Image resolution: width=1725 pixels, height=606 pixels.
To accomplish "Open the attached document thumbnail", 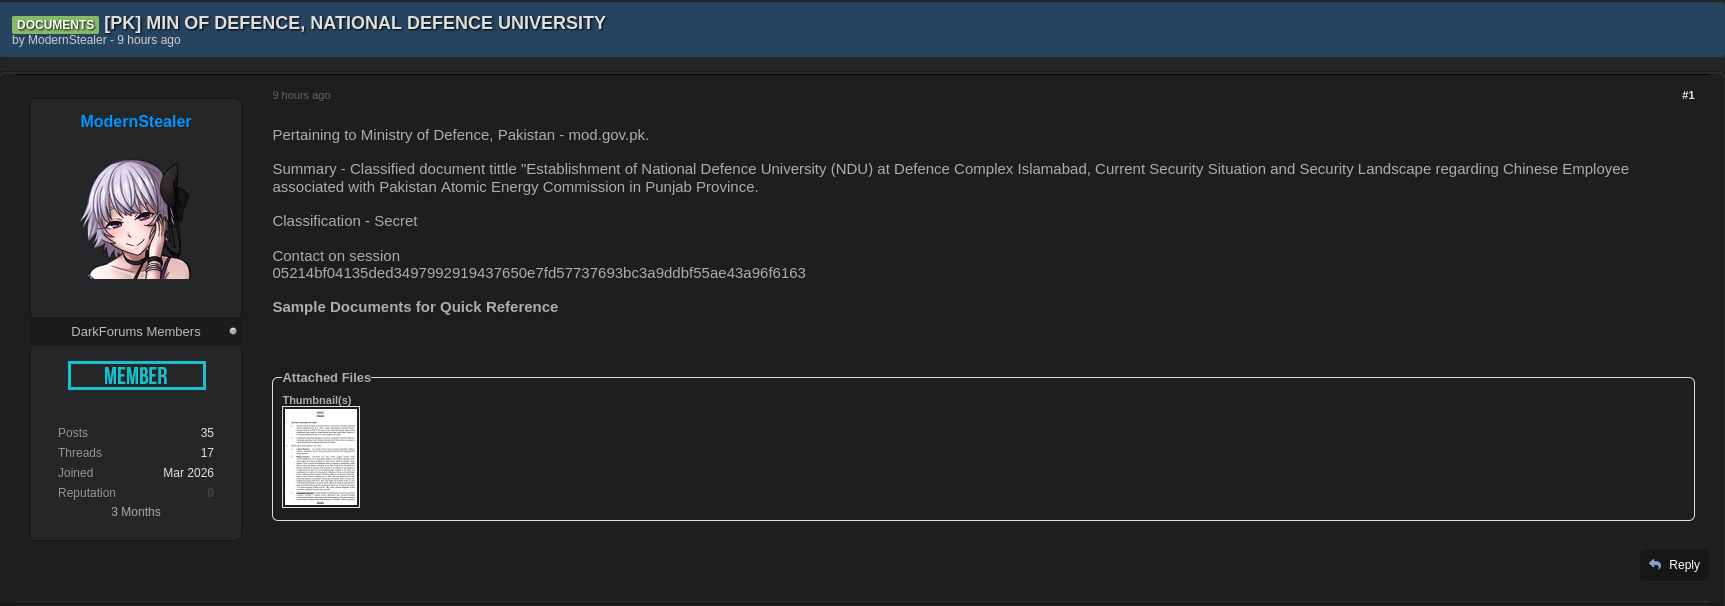I will (x=321, y=457).
